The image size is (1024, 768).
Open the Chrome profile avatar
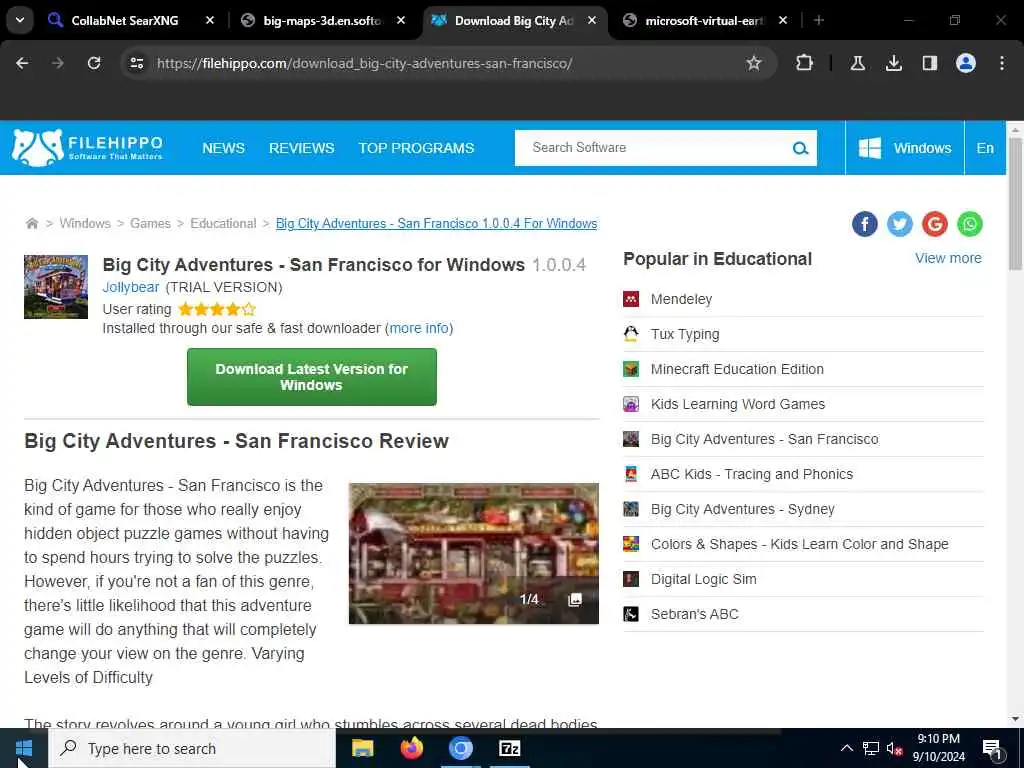[966, 63]
